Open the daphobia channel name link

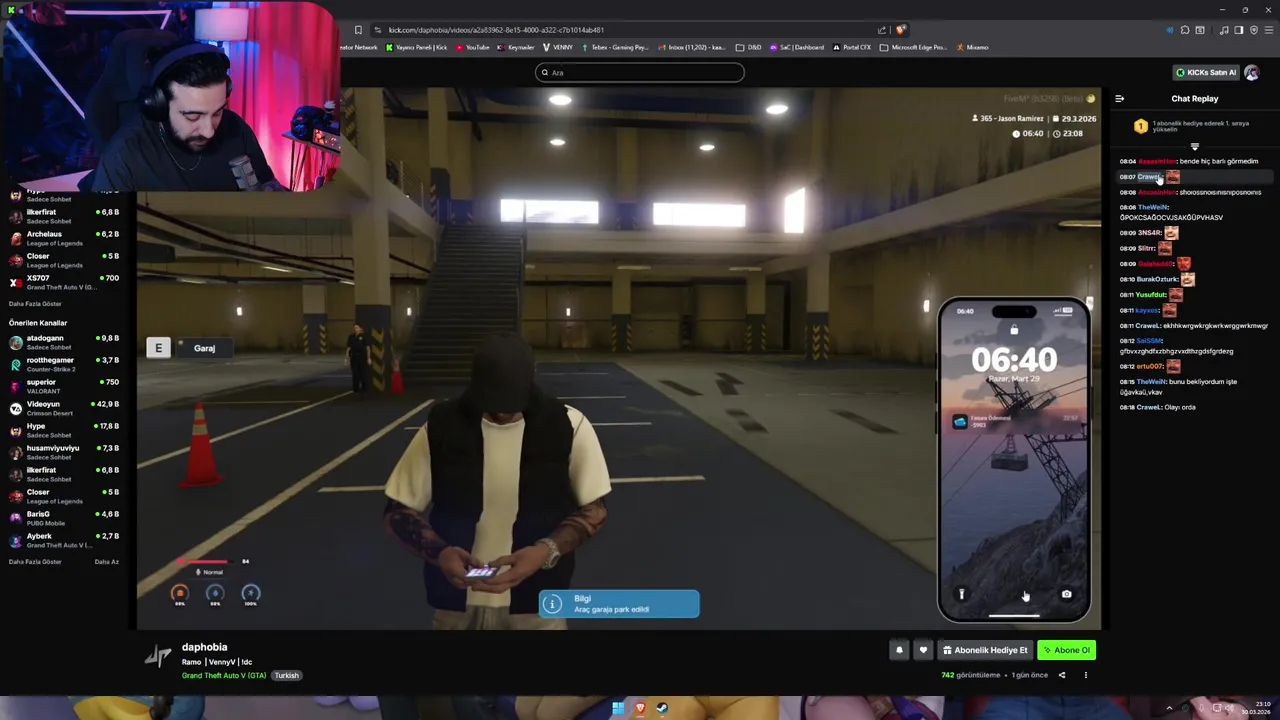click(204, 647)
